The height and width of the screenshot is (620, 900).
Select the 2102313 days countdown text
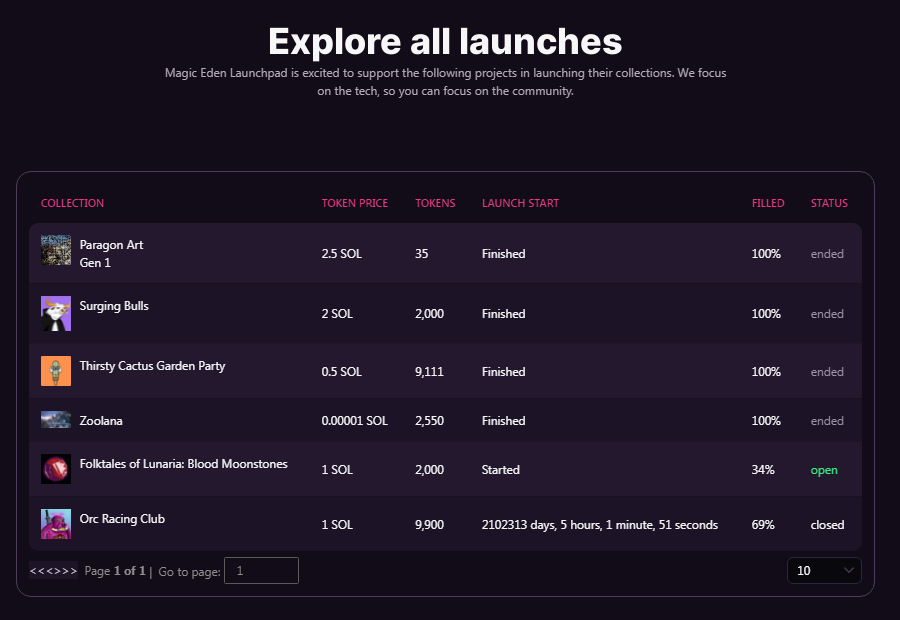600,525
